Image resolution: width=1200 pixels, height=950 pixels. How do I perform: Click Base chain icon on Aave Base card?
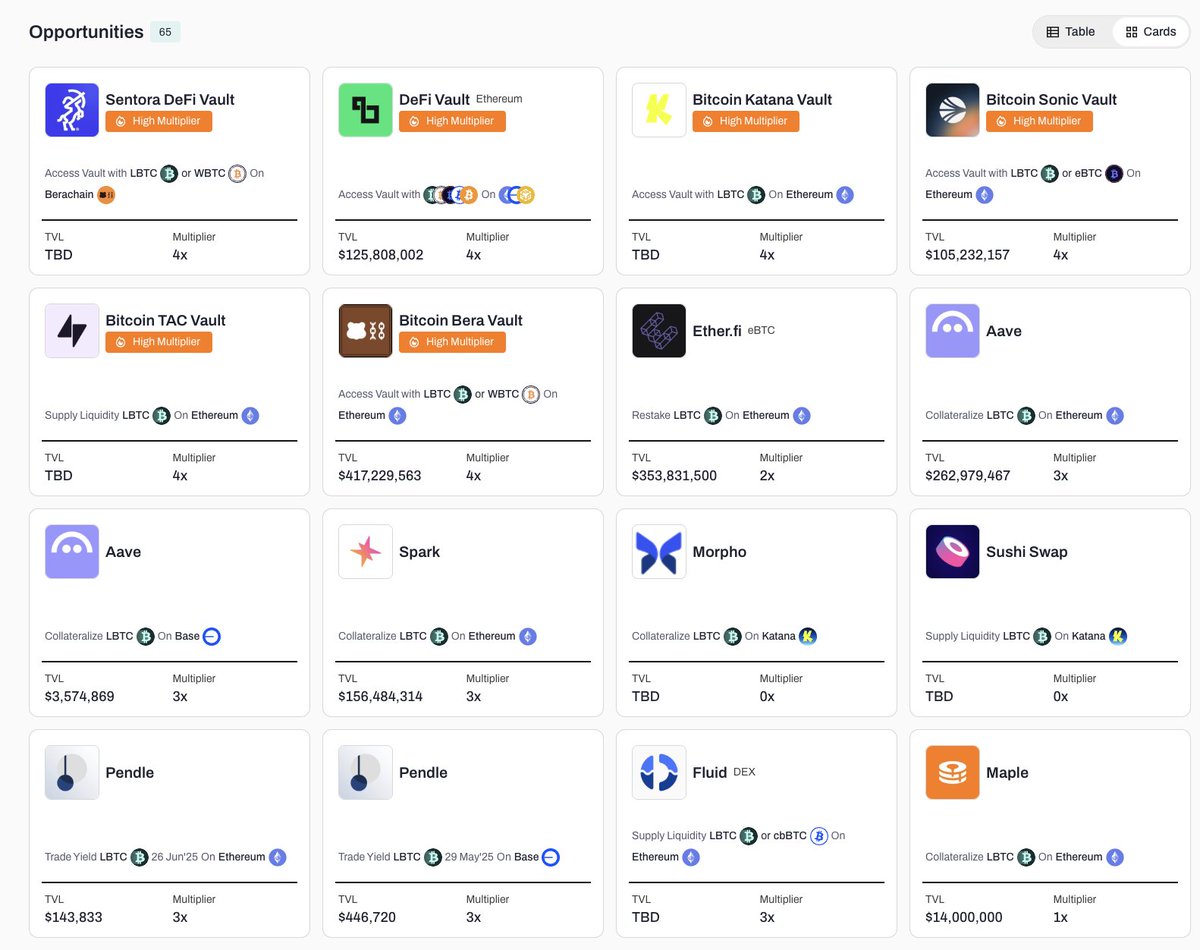(x=212, y=636)
